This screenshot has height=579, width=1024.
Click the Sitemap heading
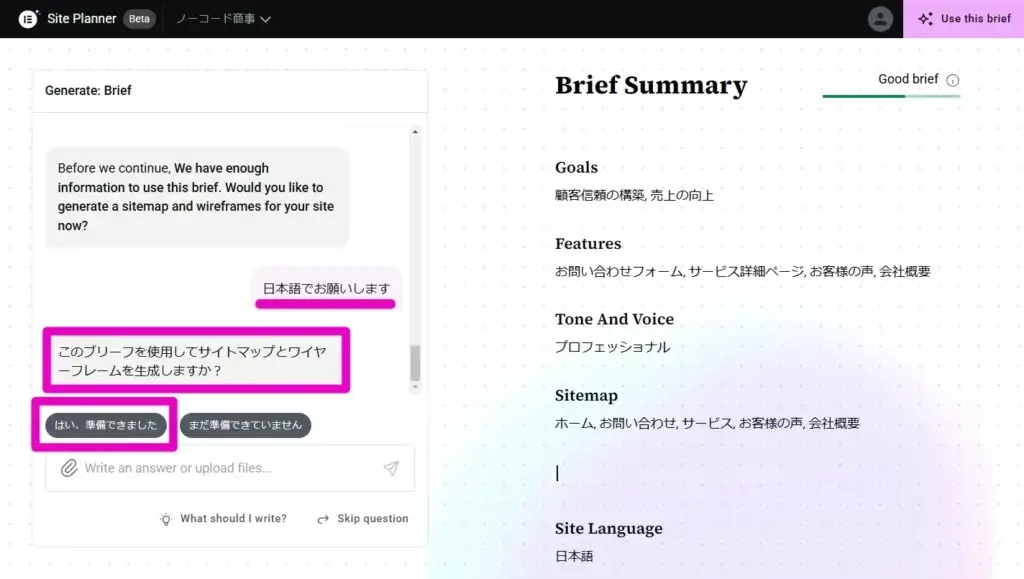pos(586,396)
